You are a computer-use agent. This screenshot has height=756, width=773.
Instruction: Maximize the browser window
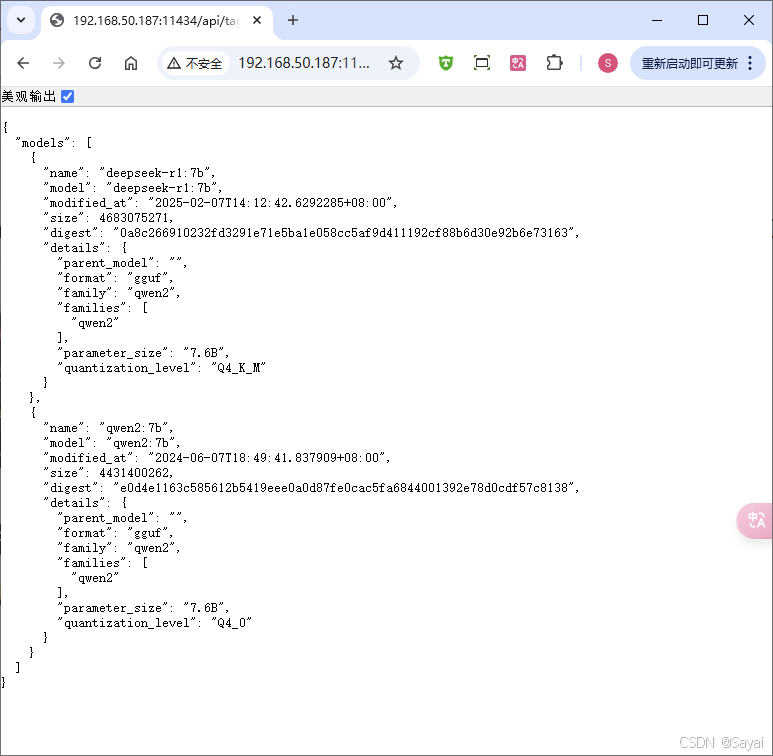point(703,20)
